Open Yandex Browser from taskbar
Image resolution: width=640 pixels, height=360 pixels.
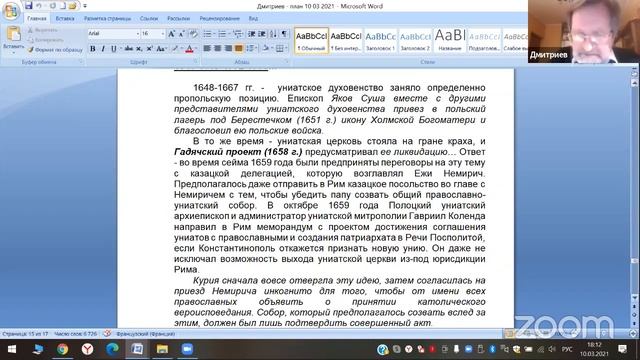(87, 349)
